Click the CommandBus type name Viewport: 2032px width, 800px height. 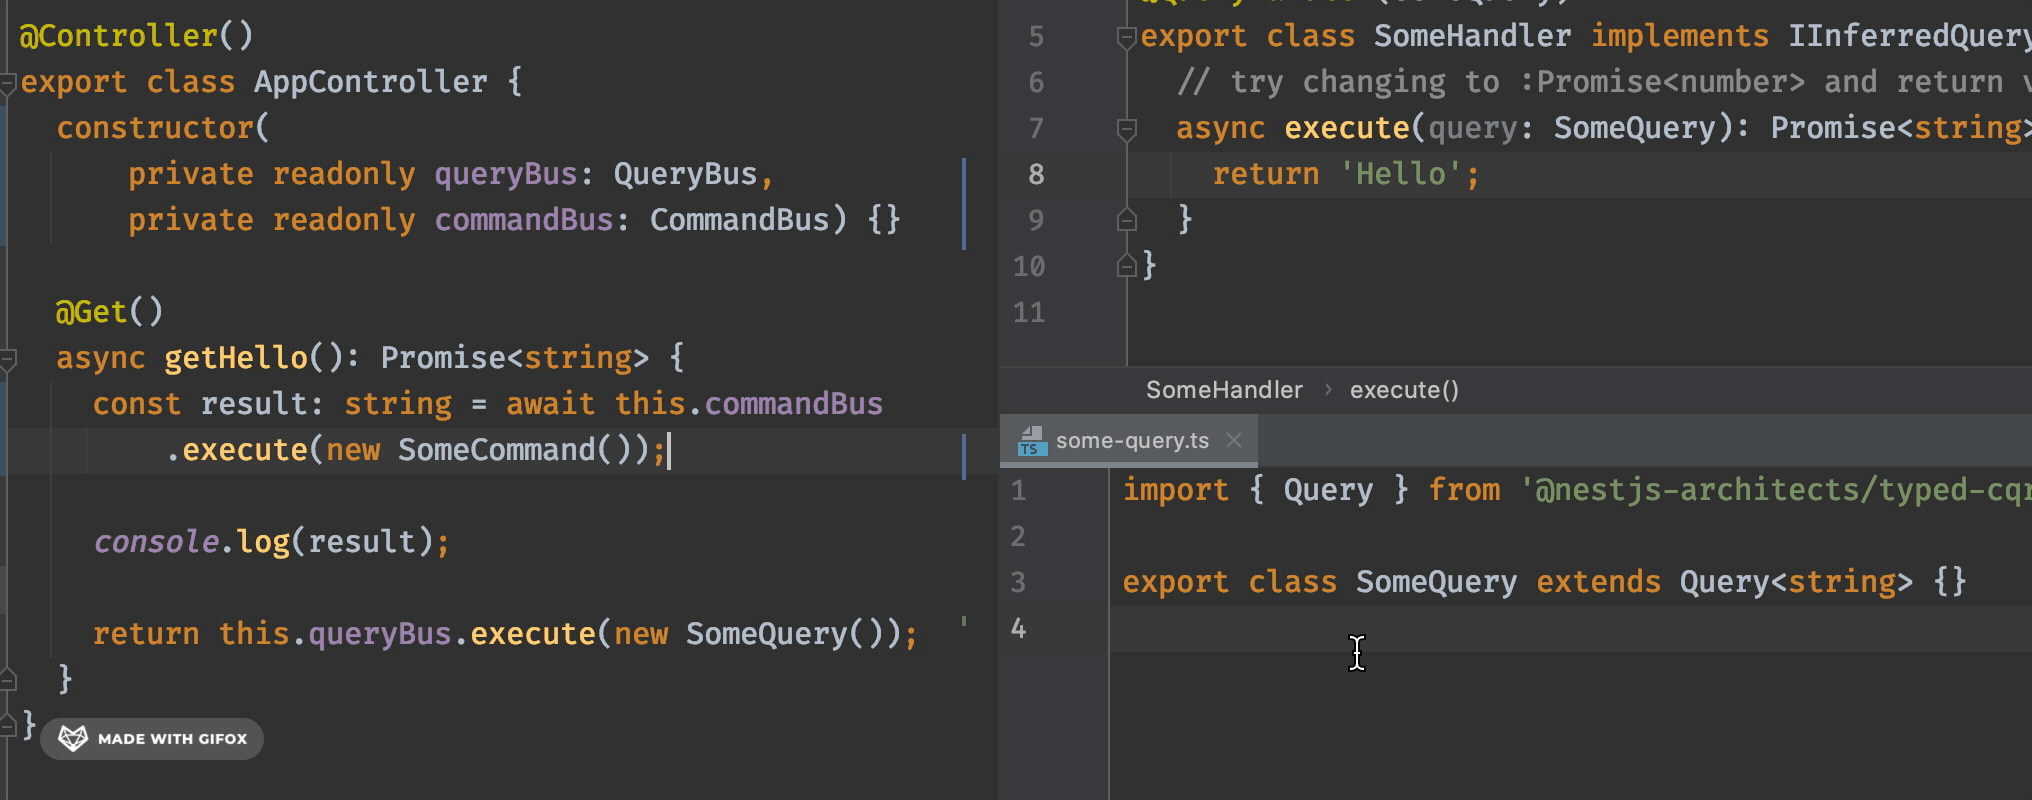(740, 220)
